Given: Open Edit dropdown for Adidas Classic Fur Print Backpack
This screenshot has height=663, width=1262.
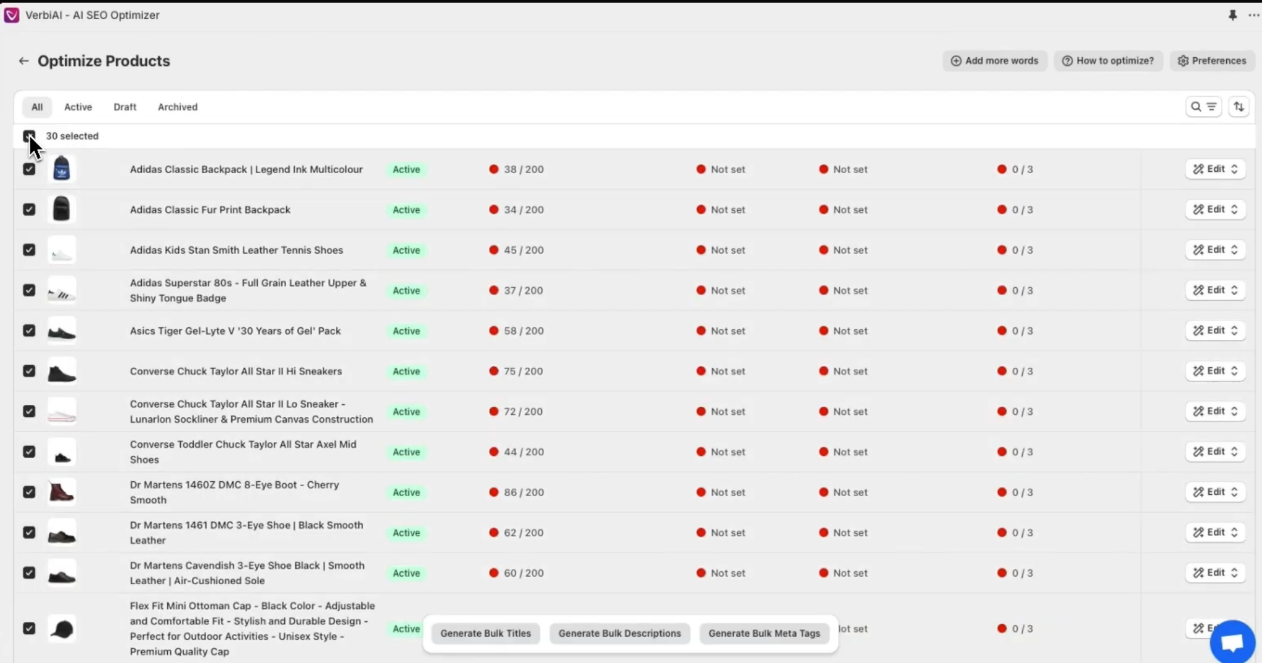Looking at the screenshot, I should 1215,209.
